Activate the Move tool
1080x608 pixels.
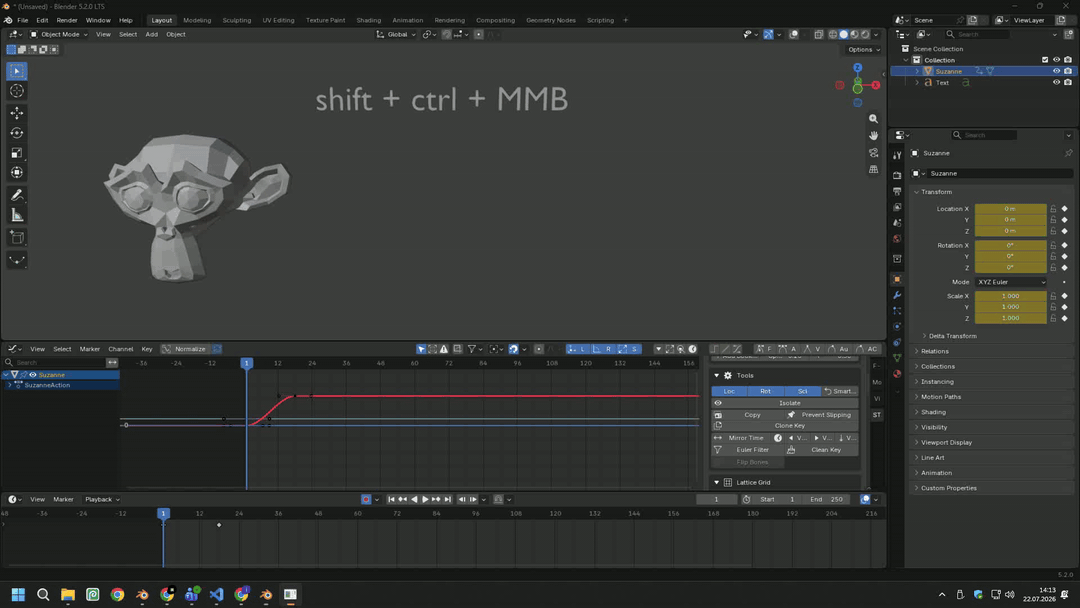point(17,112)
